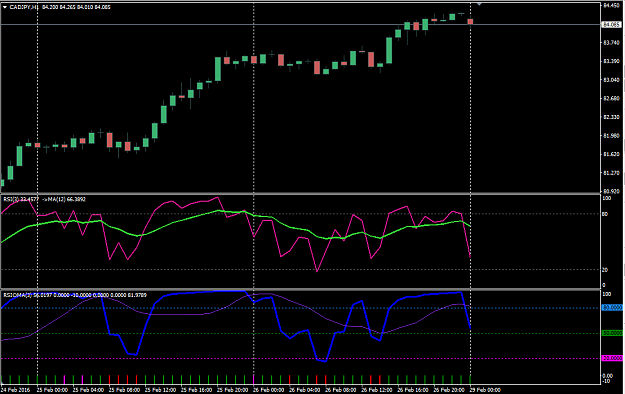Image resolution: width=625 pixels, height=394 pixels.
Task: Click the 25 Feb 20:00 time label
Action: [x=232, y=390]
